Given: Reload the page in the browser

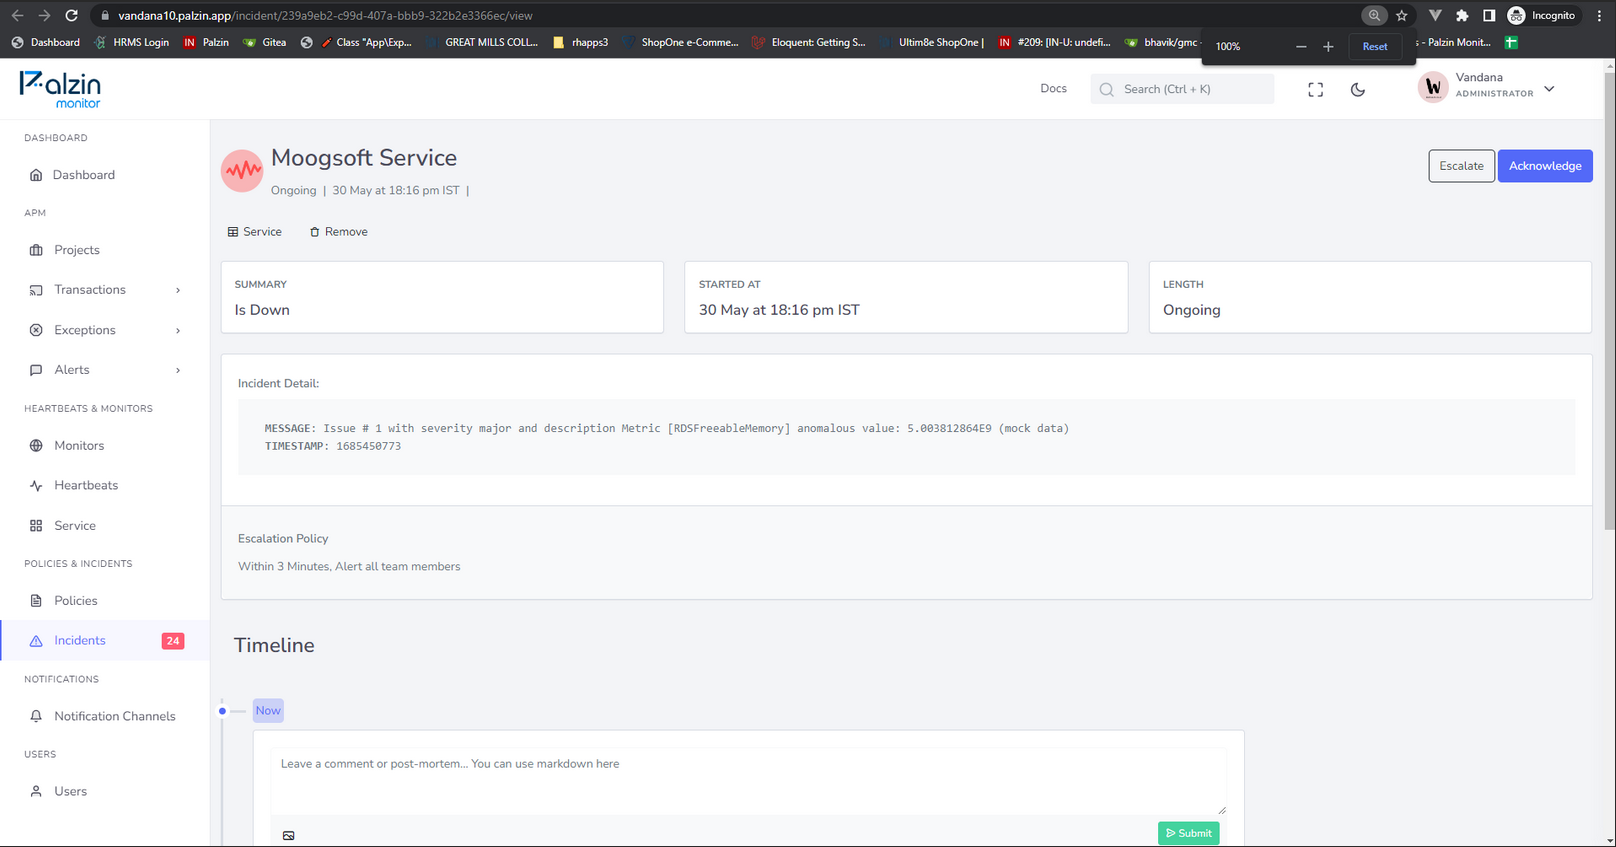Looking at the screenshot, I should click(71, 15).
